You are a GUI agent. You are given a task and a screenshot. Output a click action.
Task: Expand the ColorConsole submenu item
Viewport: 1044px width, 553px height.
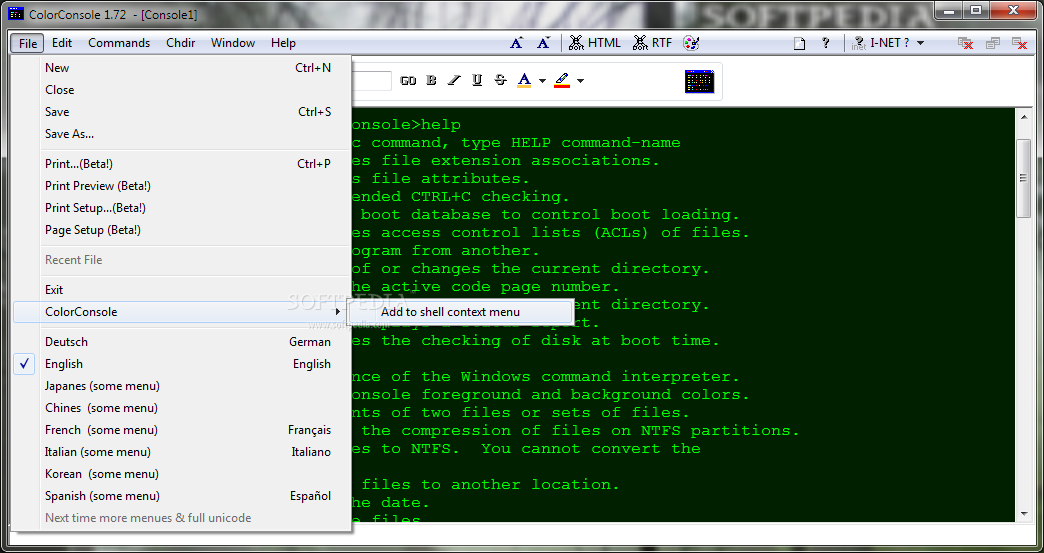(181, 311)
